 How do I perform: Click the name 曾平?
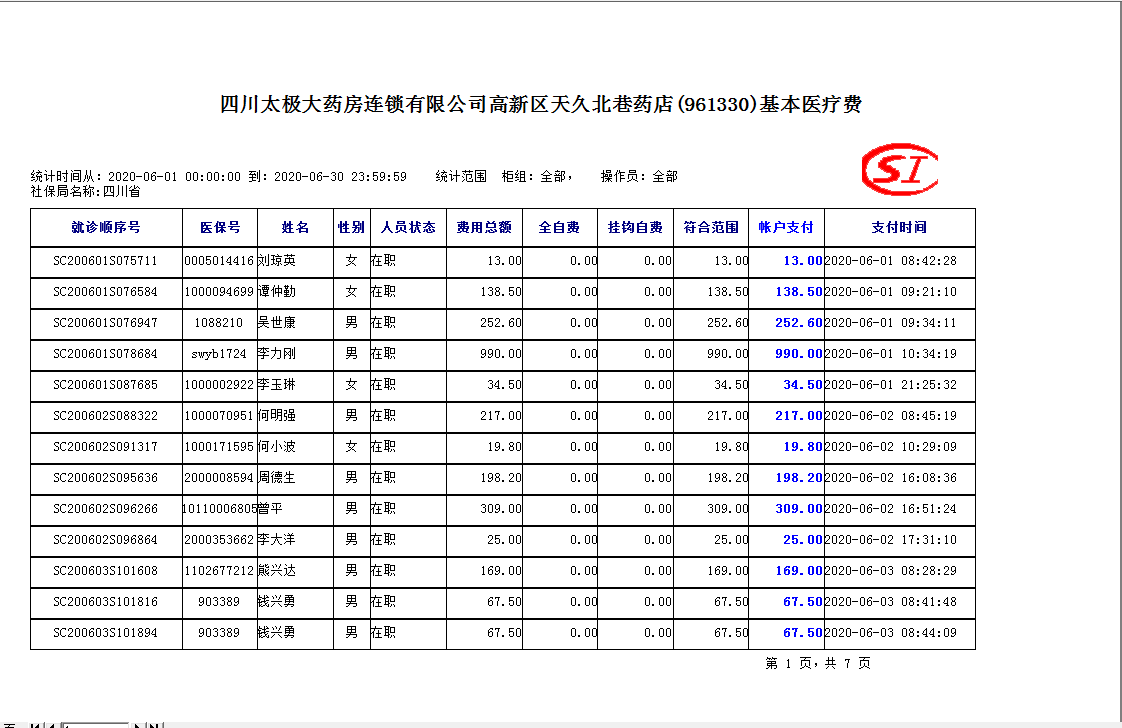coord(270,509)
